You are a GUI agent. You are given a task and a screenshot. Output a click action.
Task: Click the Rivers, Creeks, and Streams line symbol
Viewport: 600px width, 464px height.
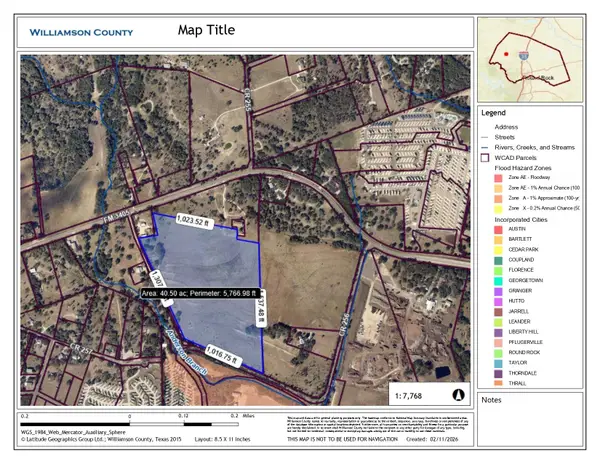(x=486, y=146)
